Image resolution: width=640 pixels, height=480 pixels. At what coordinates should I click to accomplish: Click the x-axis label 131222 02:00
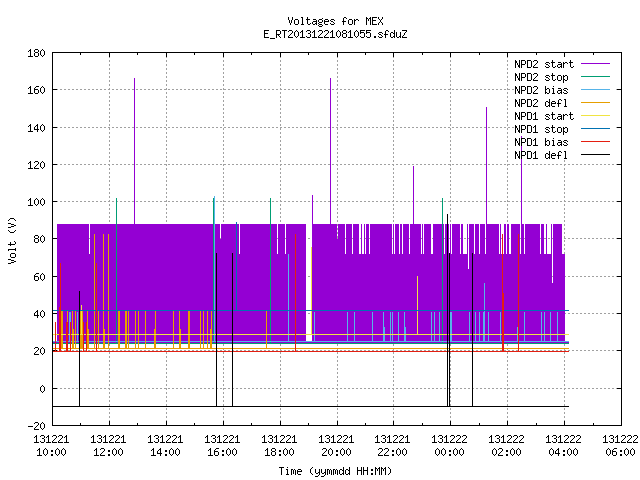[x=506, y=446]
